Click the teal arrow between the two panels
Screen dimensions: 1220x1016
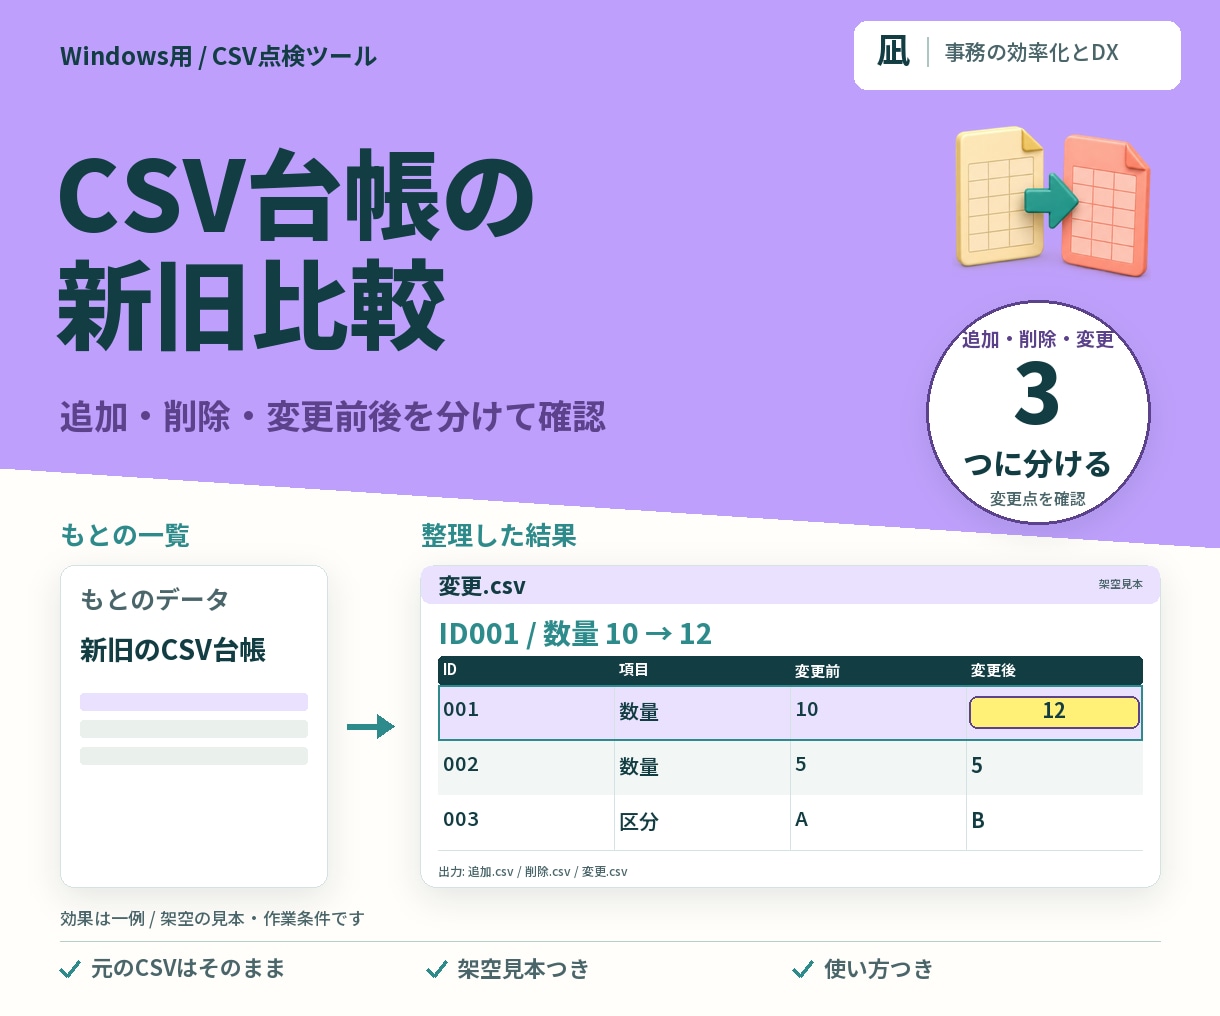(x=371, y=727)
